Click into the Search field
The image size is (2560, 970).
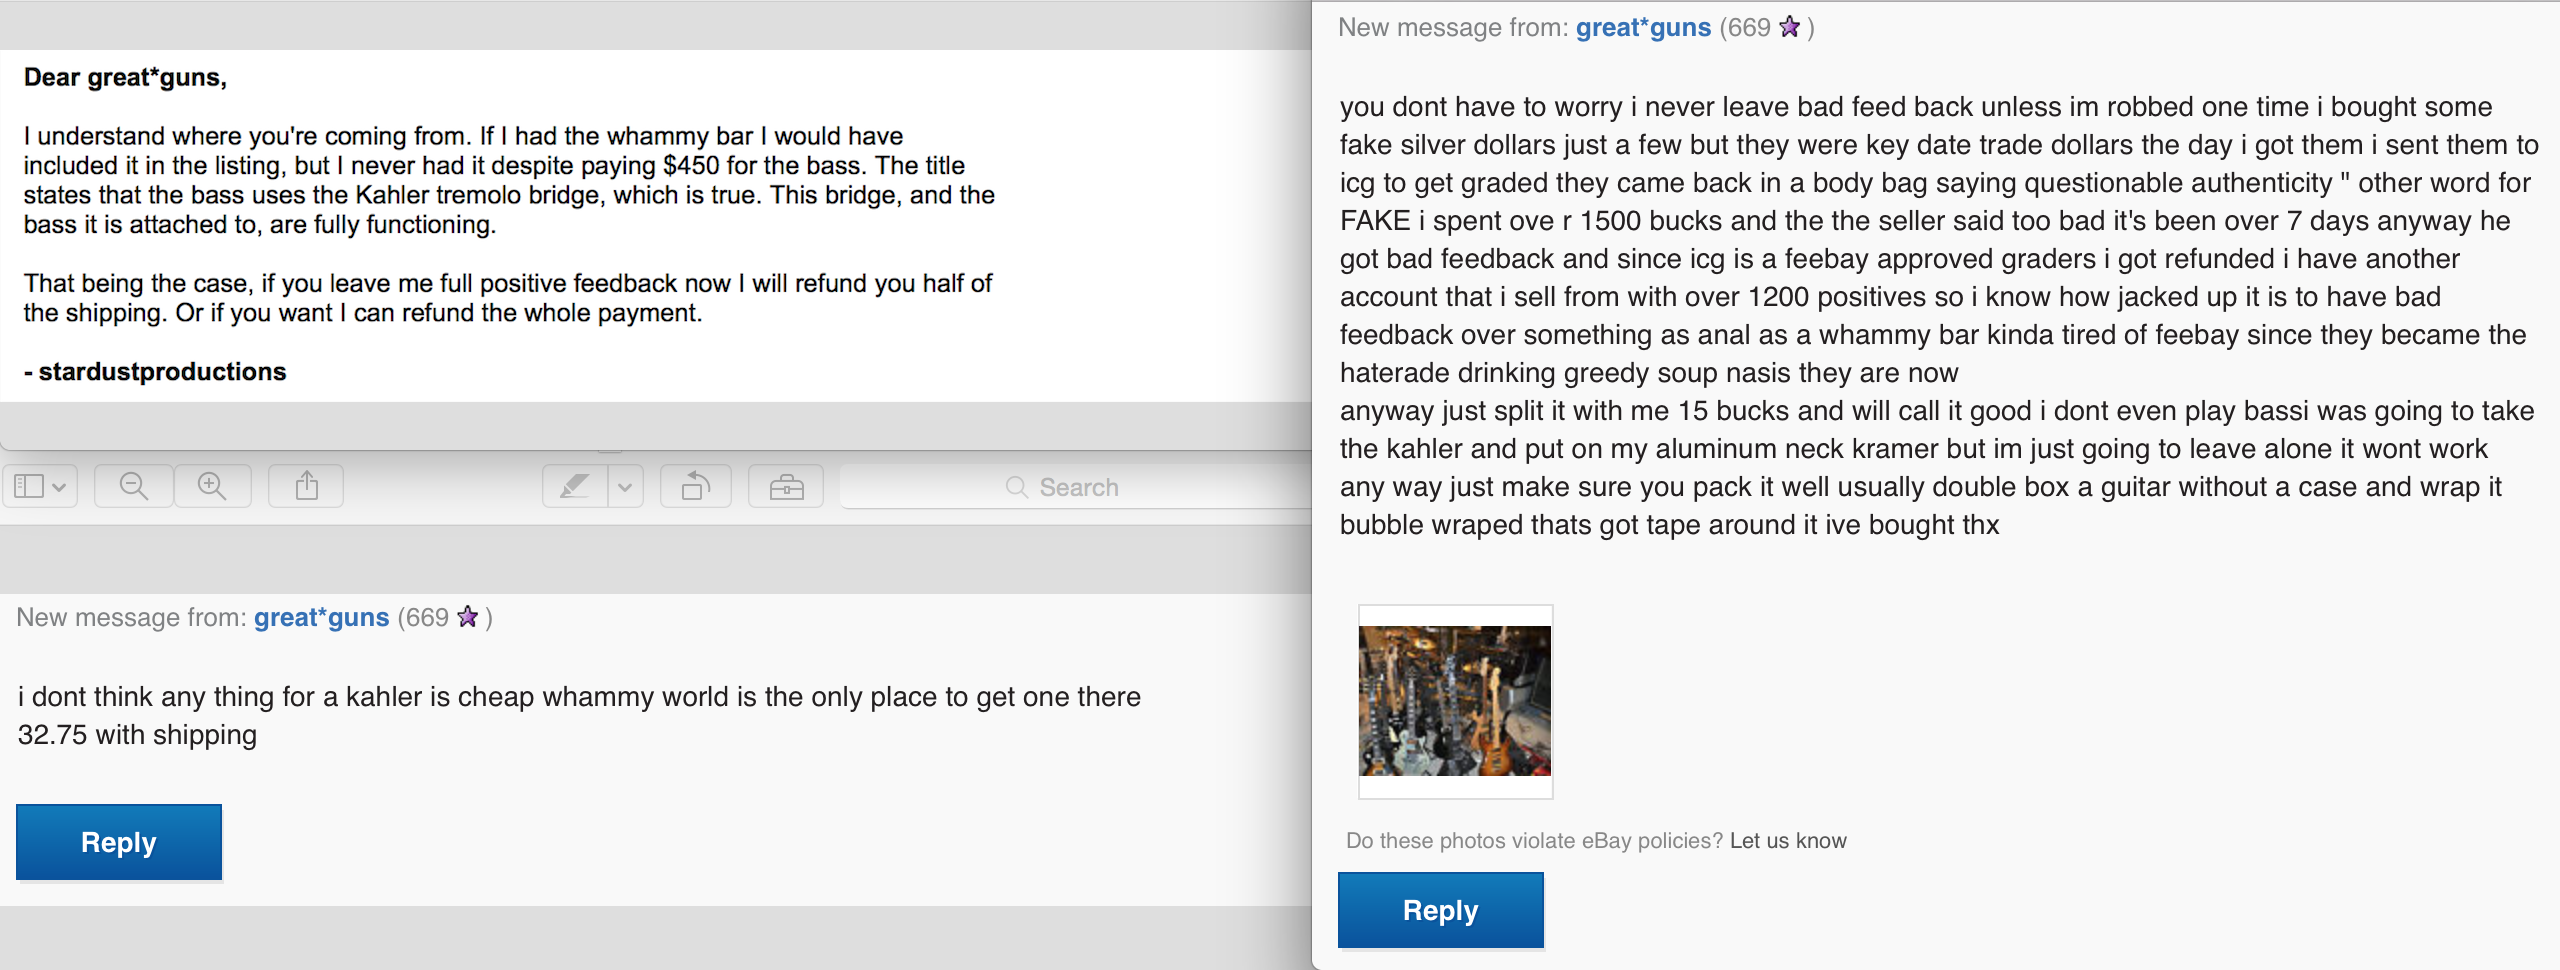[1076, 487]
